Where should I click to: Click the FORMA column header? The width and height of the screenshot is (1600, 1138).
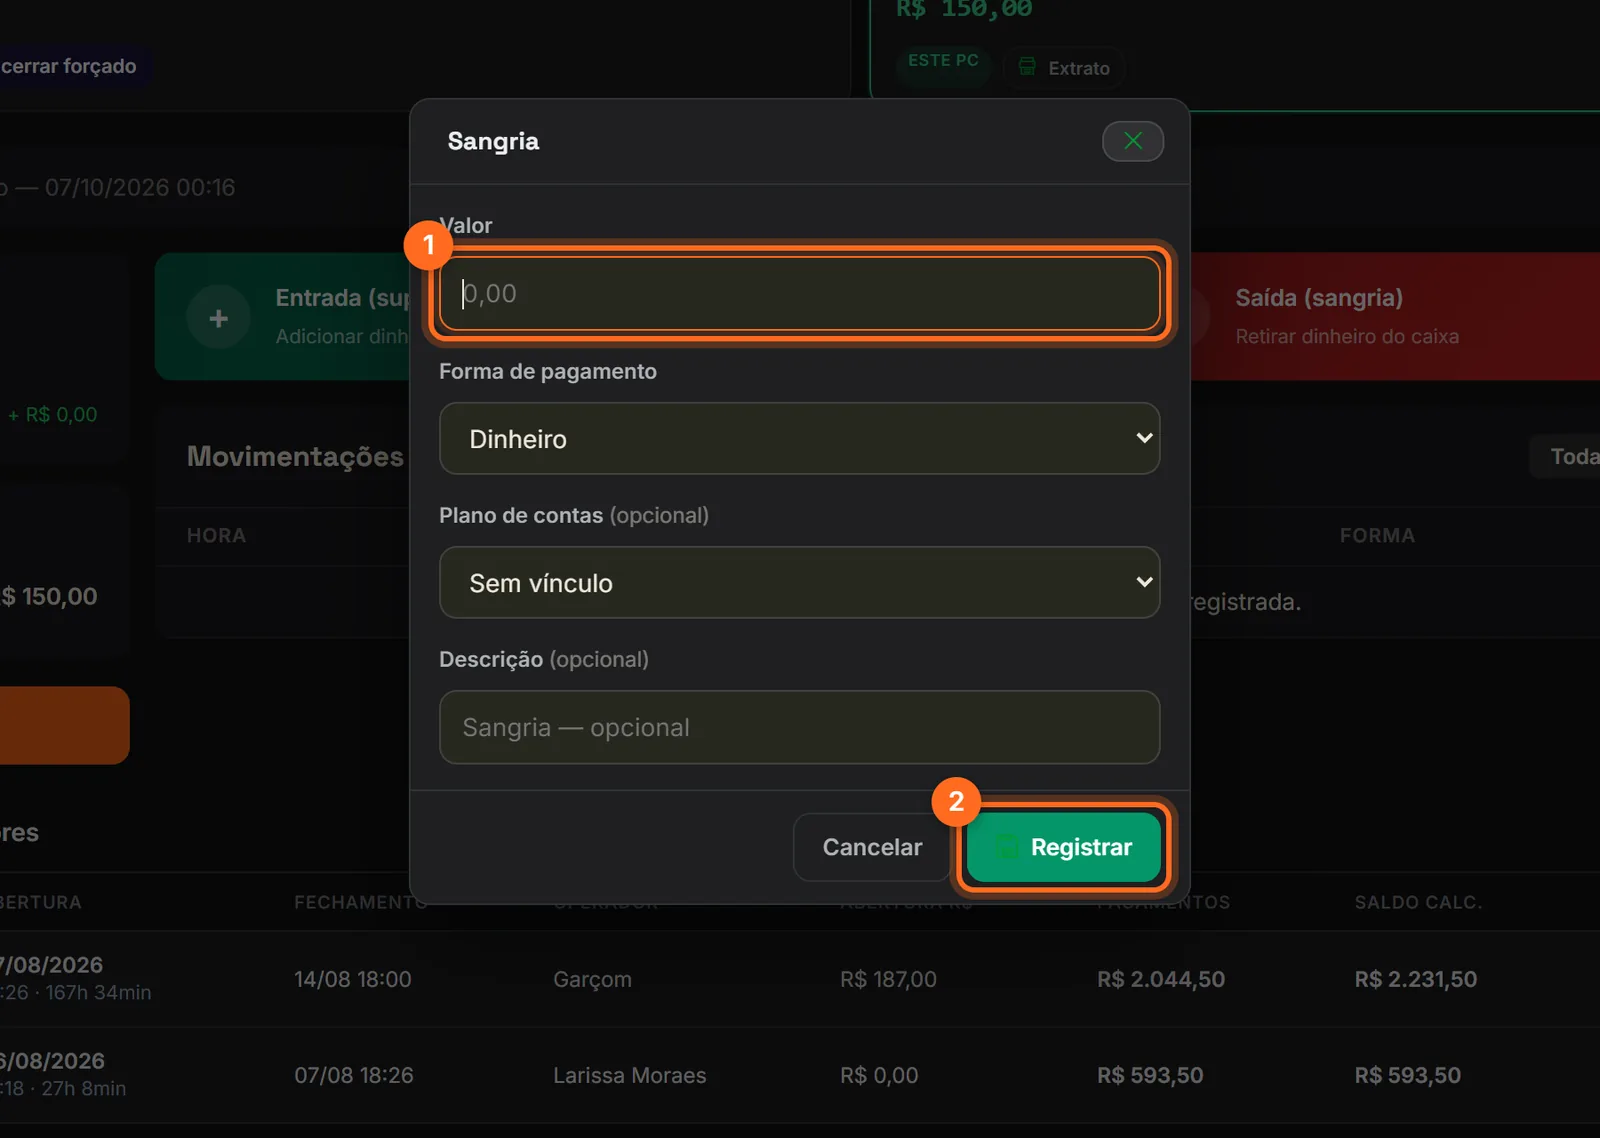click(1377, 535)
